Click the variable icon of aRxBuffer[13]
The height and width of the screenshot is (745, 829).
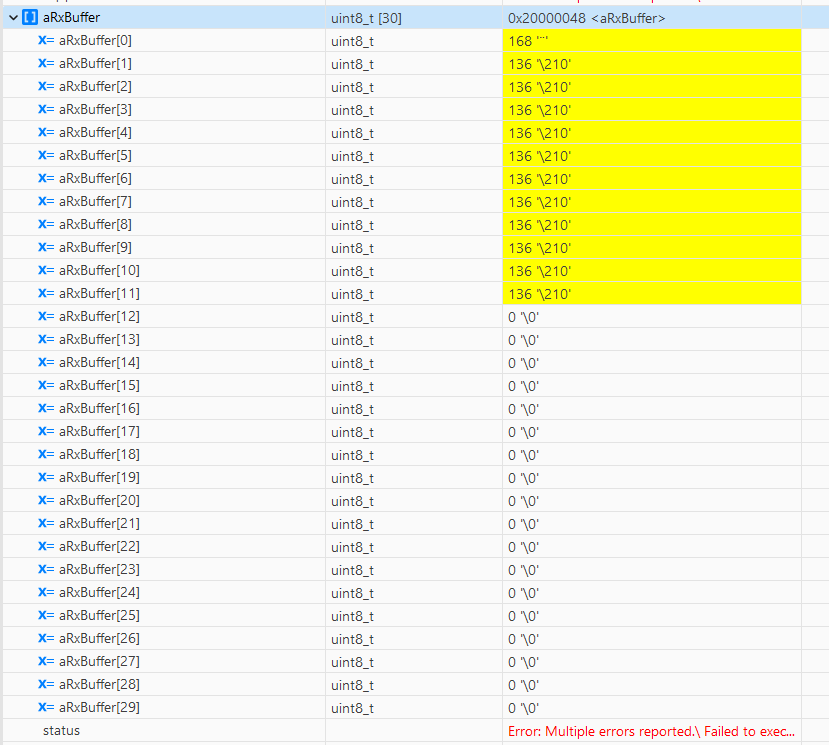tap(46, 339)
